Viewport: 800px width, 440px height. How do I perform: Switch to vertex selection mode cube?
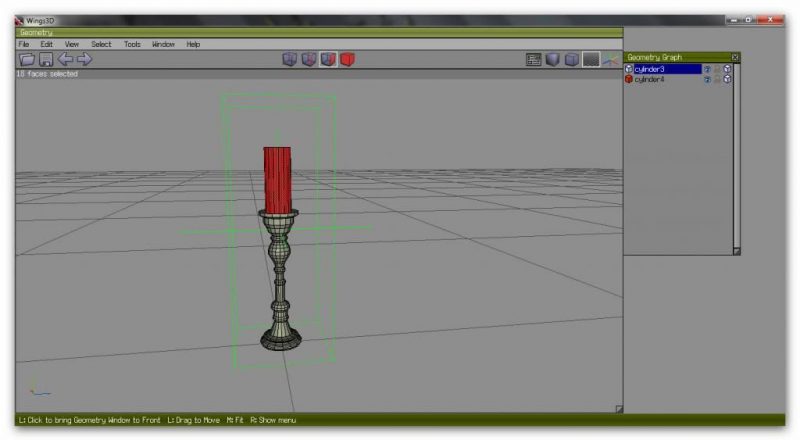point(290,59)
